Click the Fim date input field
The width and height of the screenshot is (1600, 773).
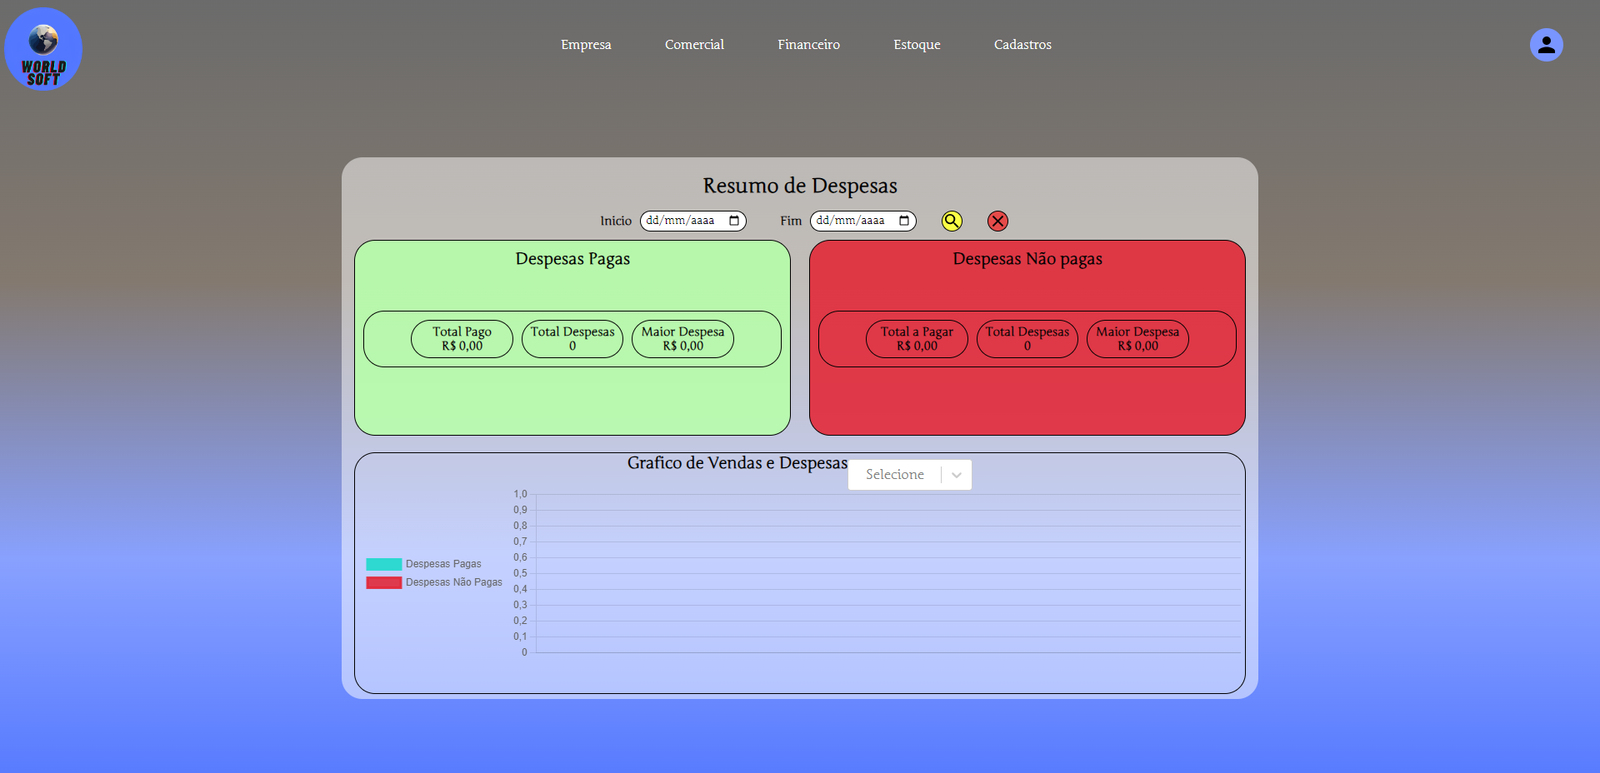point(851,221)
